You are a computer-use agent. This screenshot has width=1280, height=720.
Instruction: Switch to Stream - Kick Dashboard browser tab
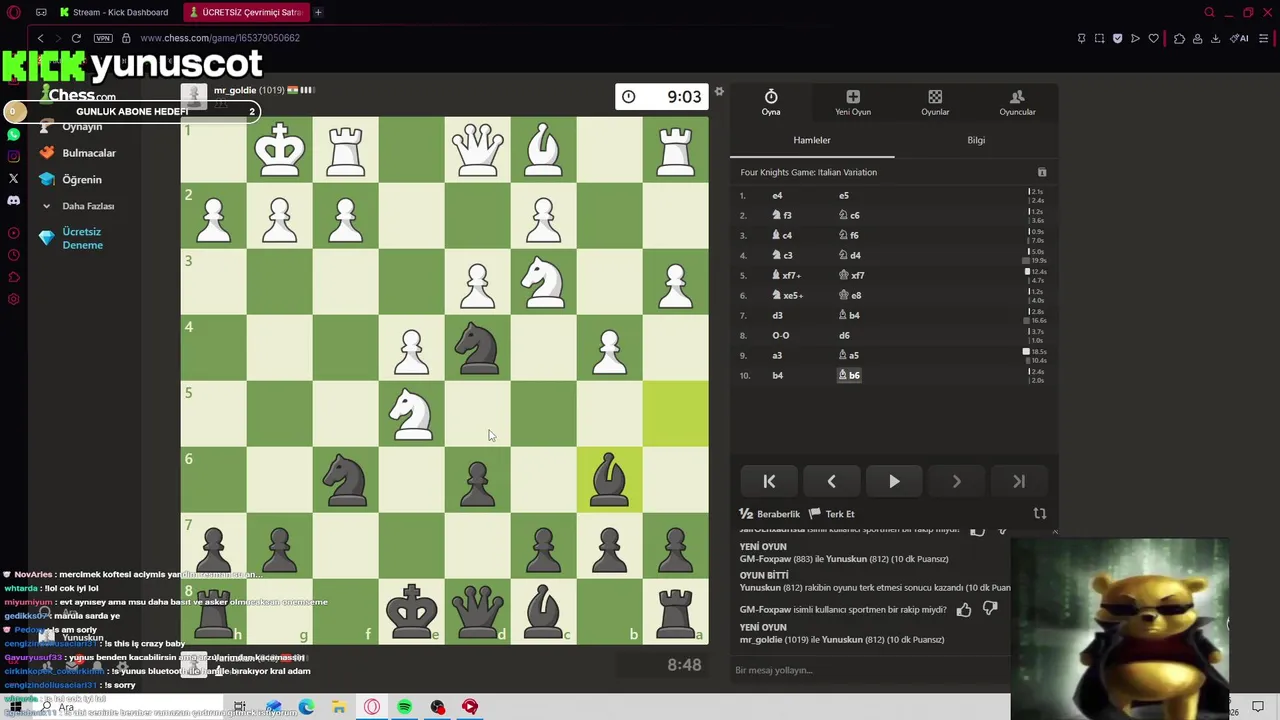(114, 12)
